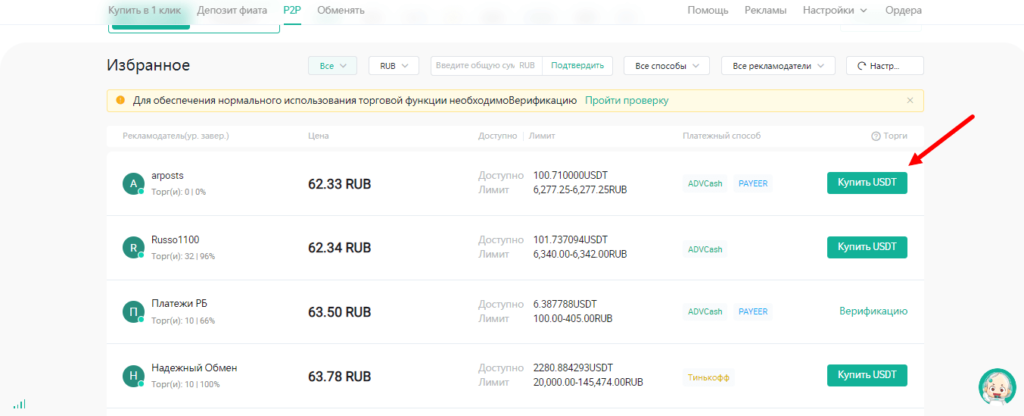Switch to the Обменять tab
Viewport: 1024px width, 416px height.
tap(340, 10)
